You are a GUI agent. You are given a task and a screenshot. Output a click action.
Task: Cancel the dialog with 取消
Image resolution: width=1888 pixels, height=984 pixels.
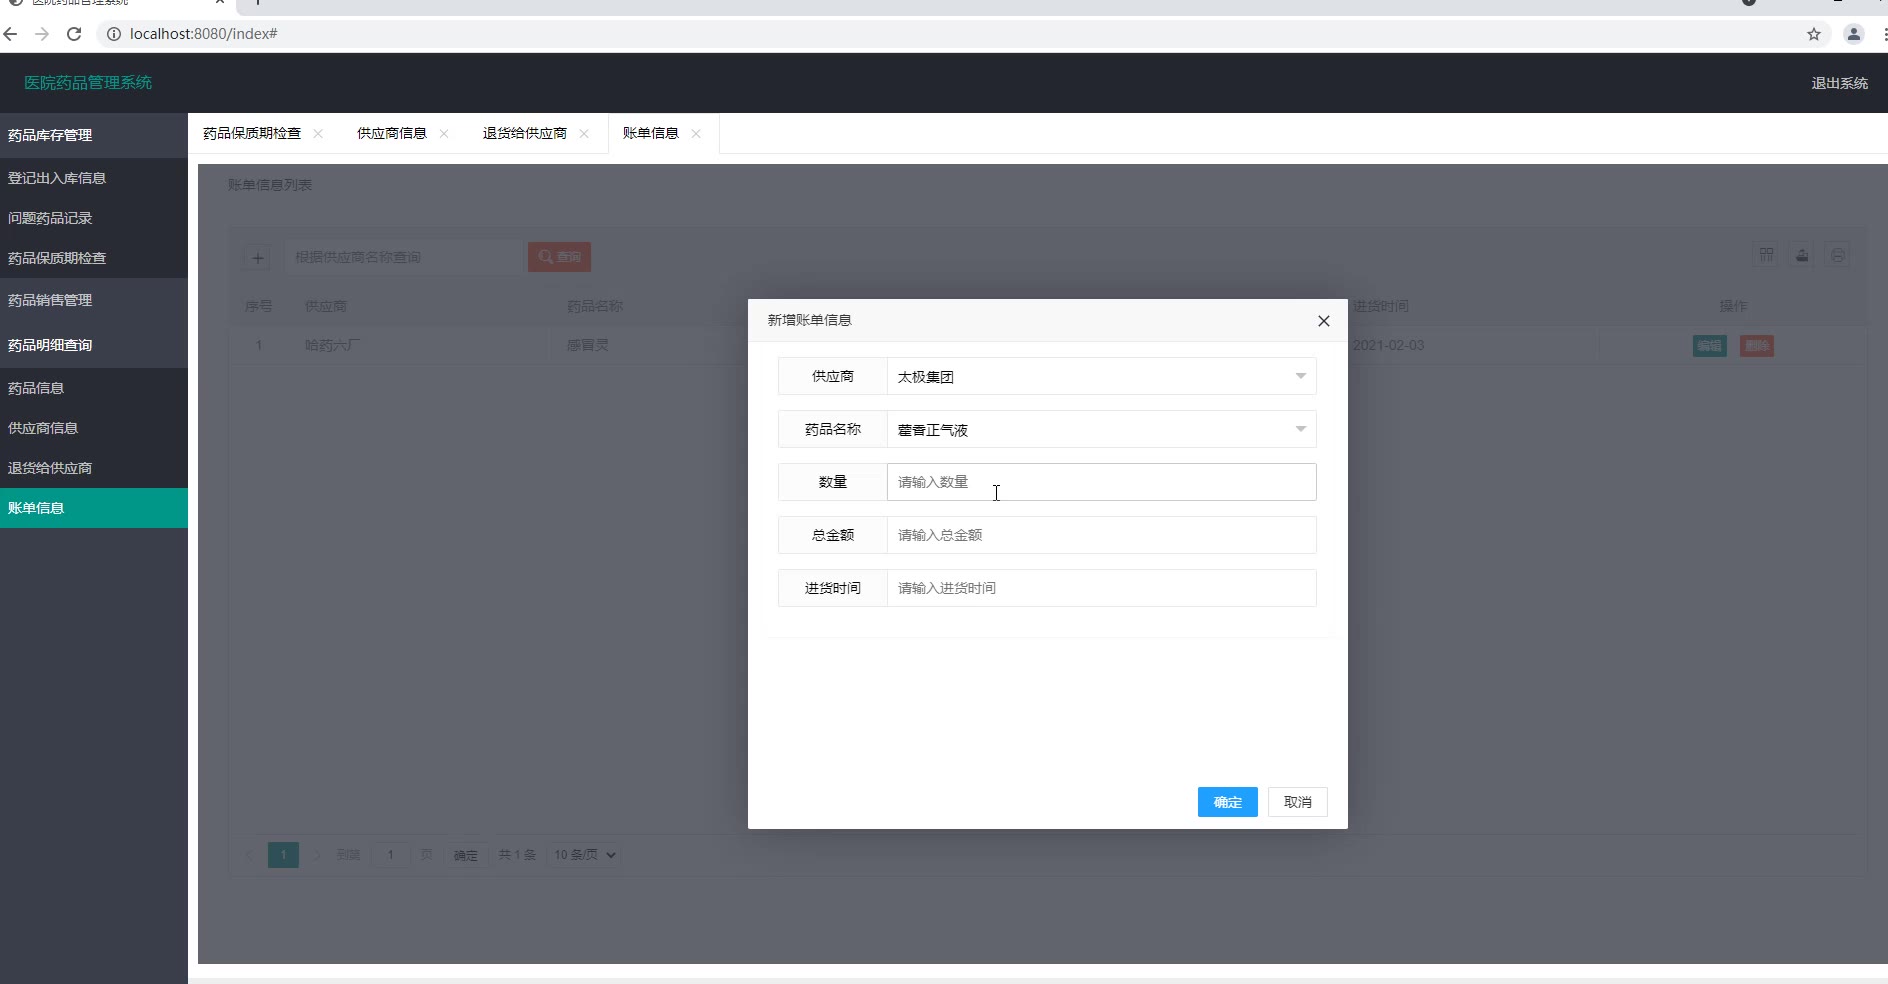pos(1297,802)
